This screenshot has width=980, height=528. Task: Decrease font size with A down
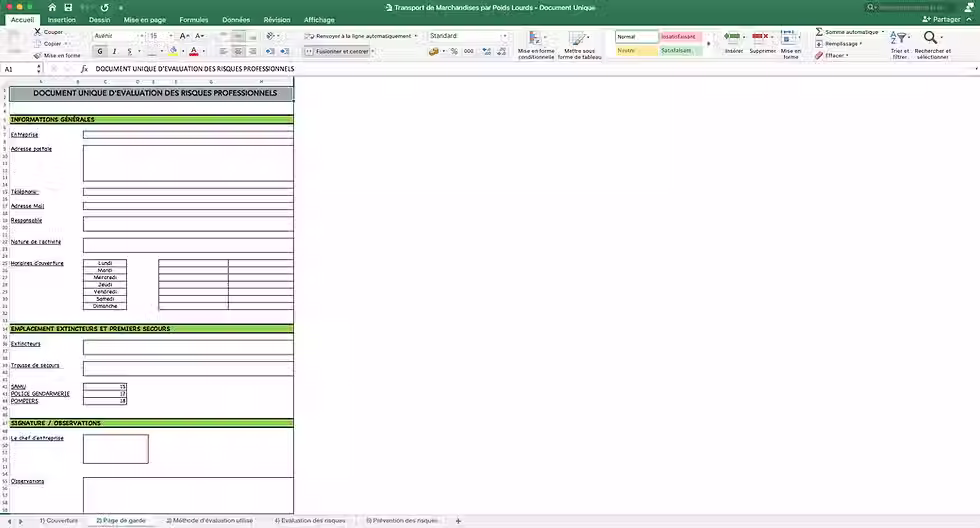click(x=199, y=36)
